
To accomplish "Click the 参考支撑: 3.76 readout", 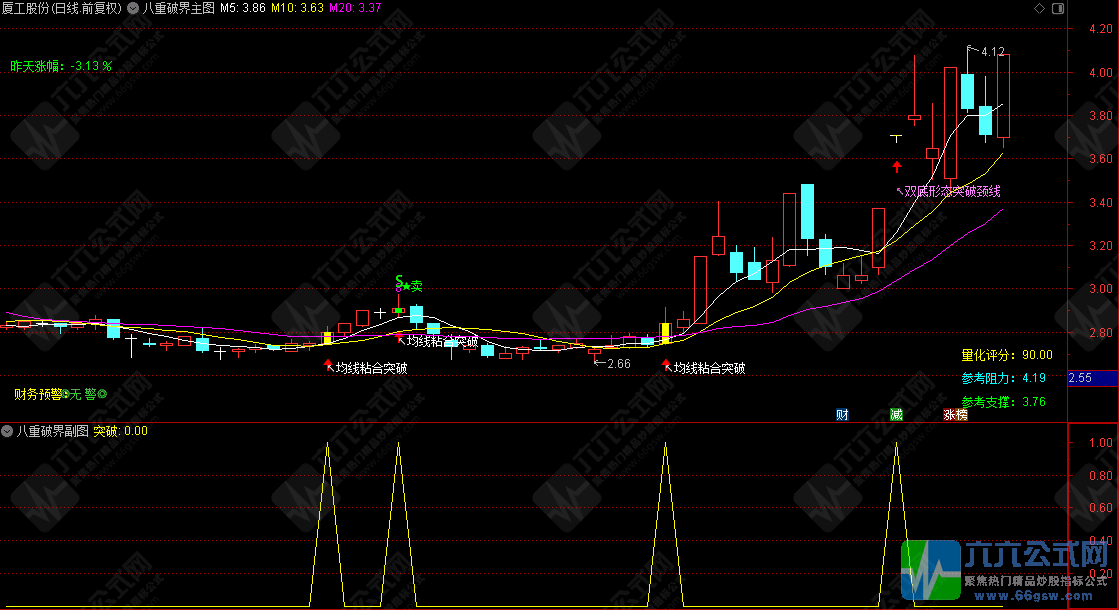I will 1003,402.
